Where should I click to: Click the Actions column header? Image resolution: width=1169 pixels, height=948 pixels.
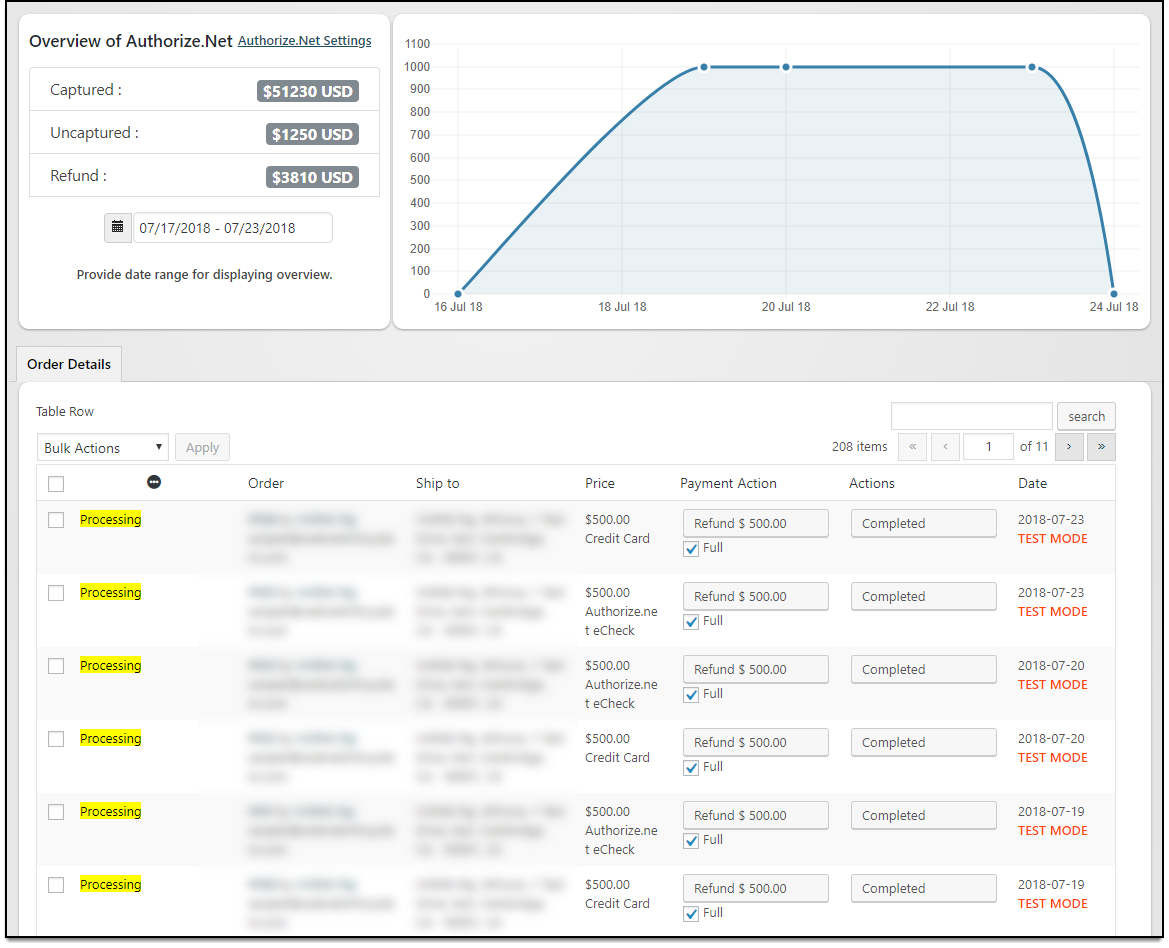point(872,483)
